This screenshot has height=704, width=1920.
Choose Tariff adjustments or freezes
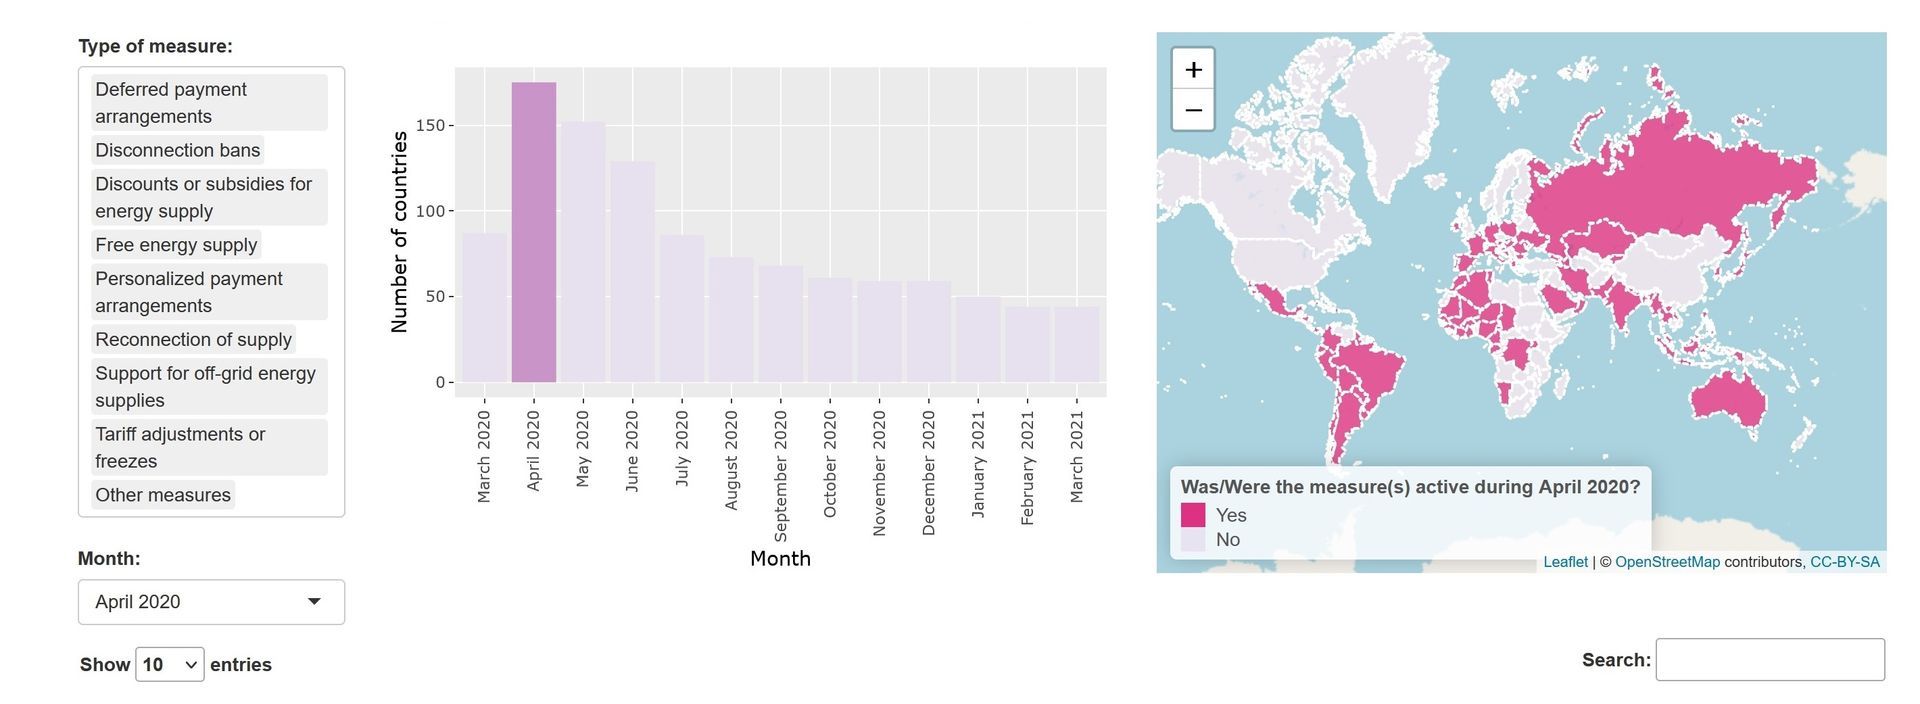pyautogui.click(x=209, y=448)
